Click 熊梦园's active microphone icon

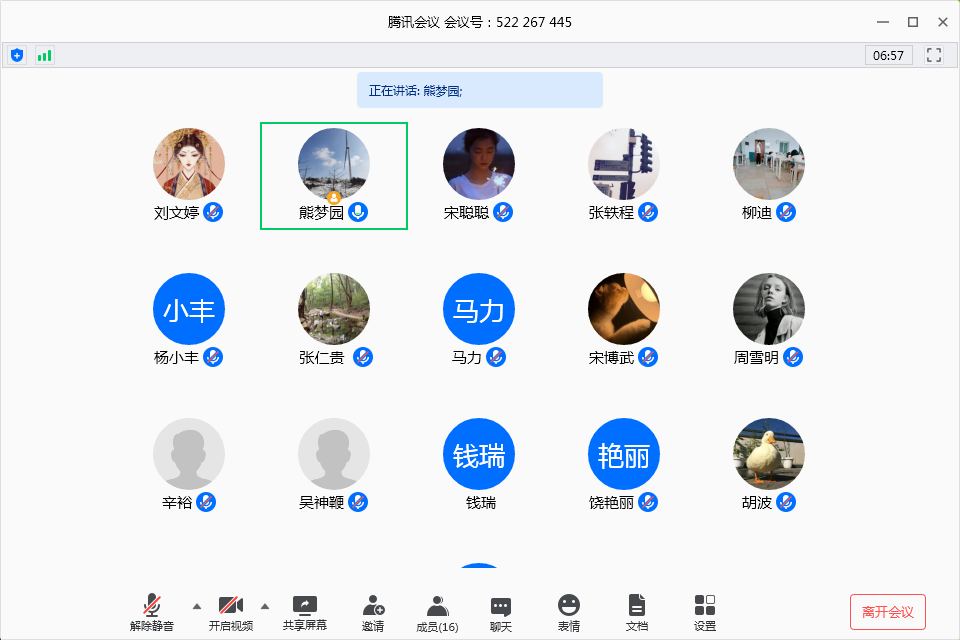coord(358,212)
